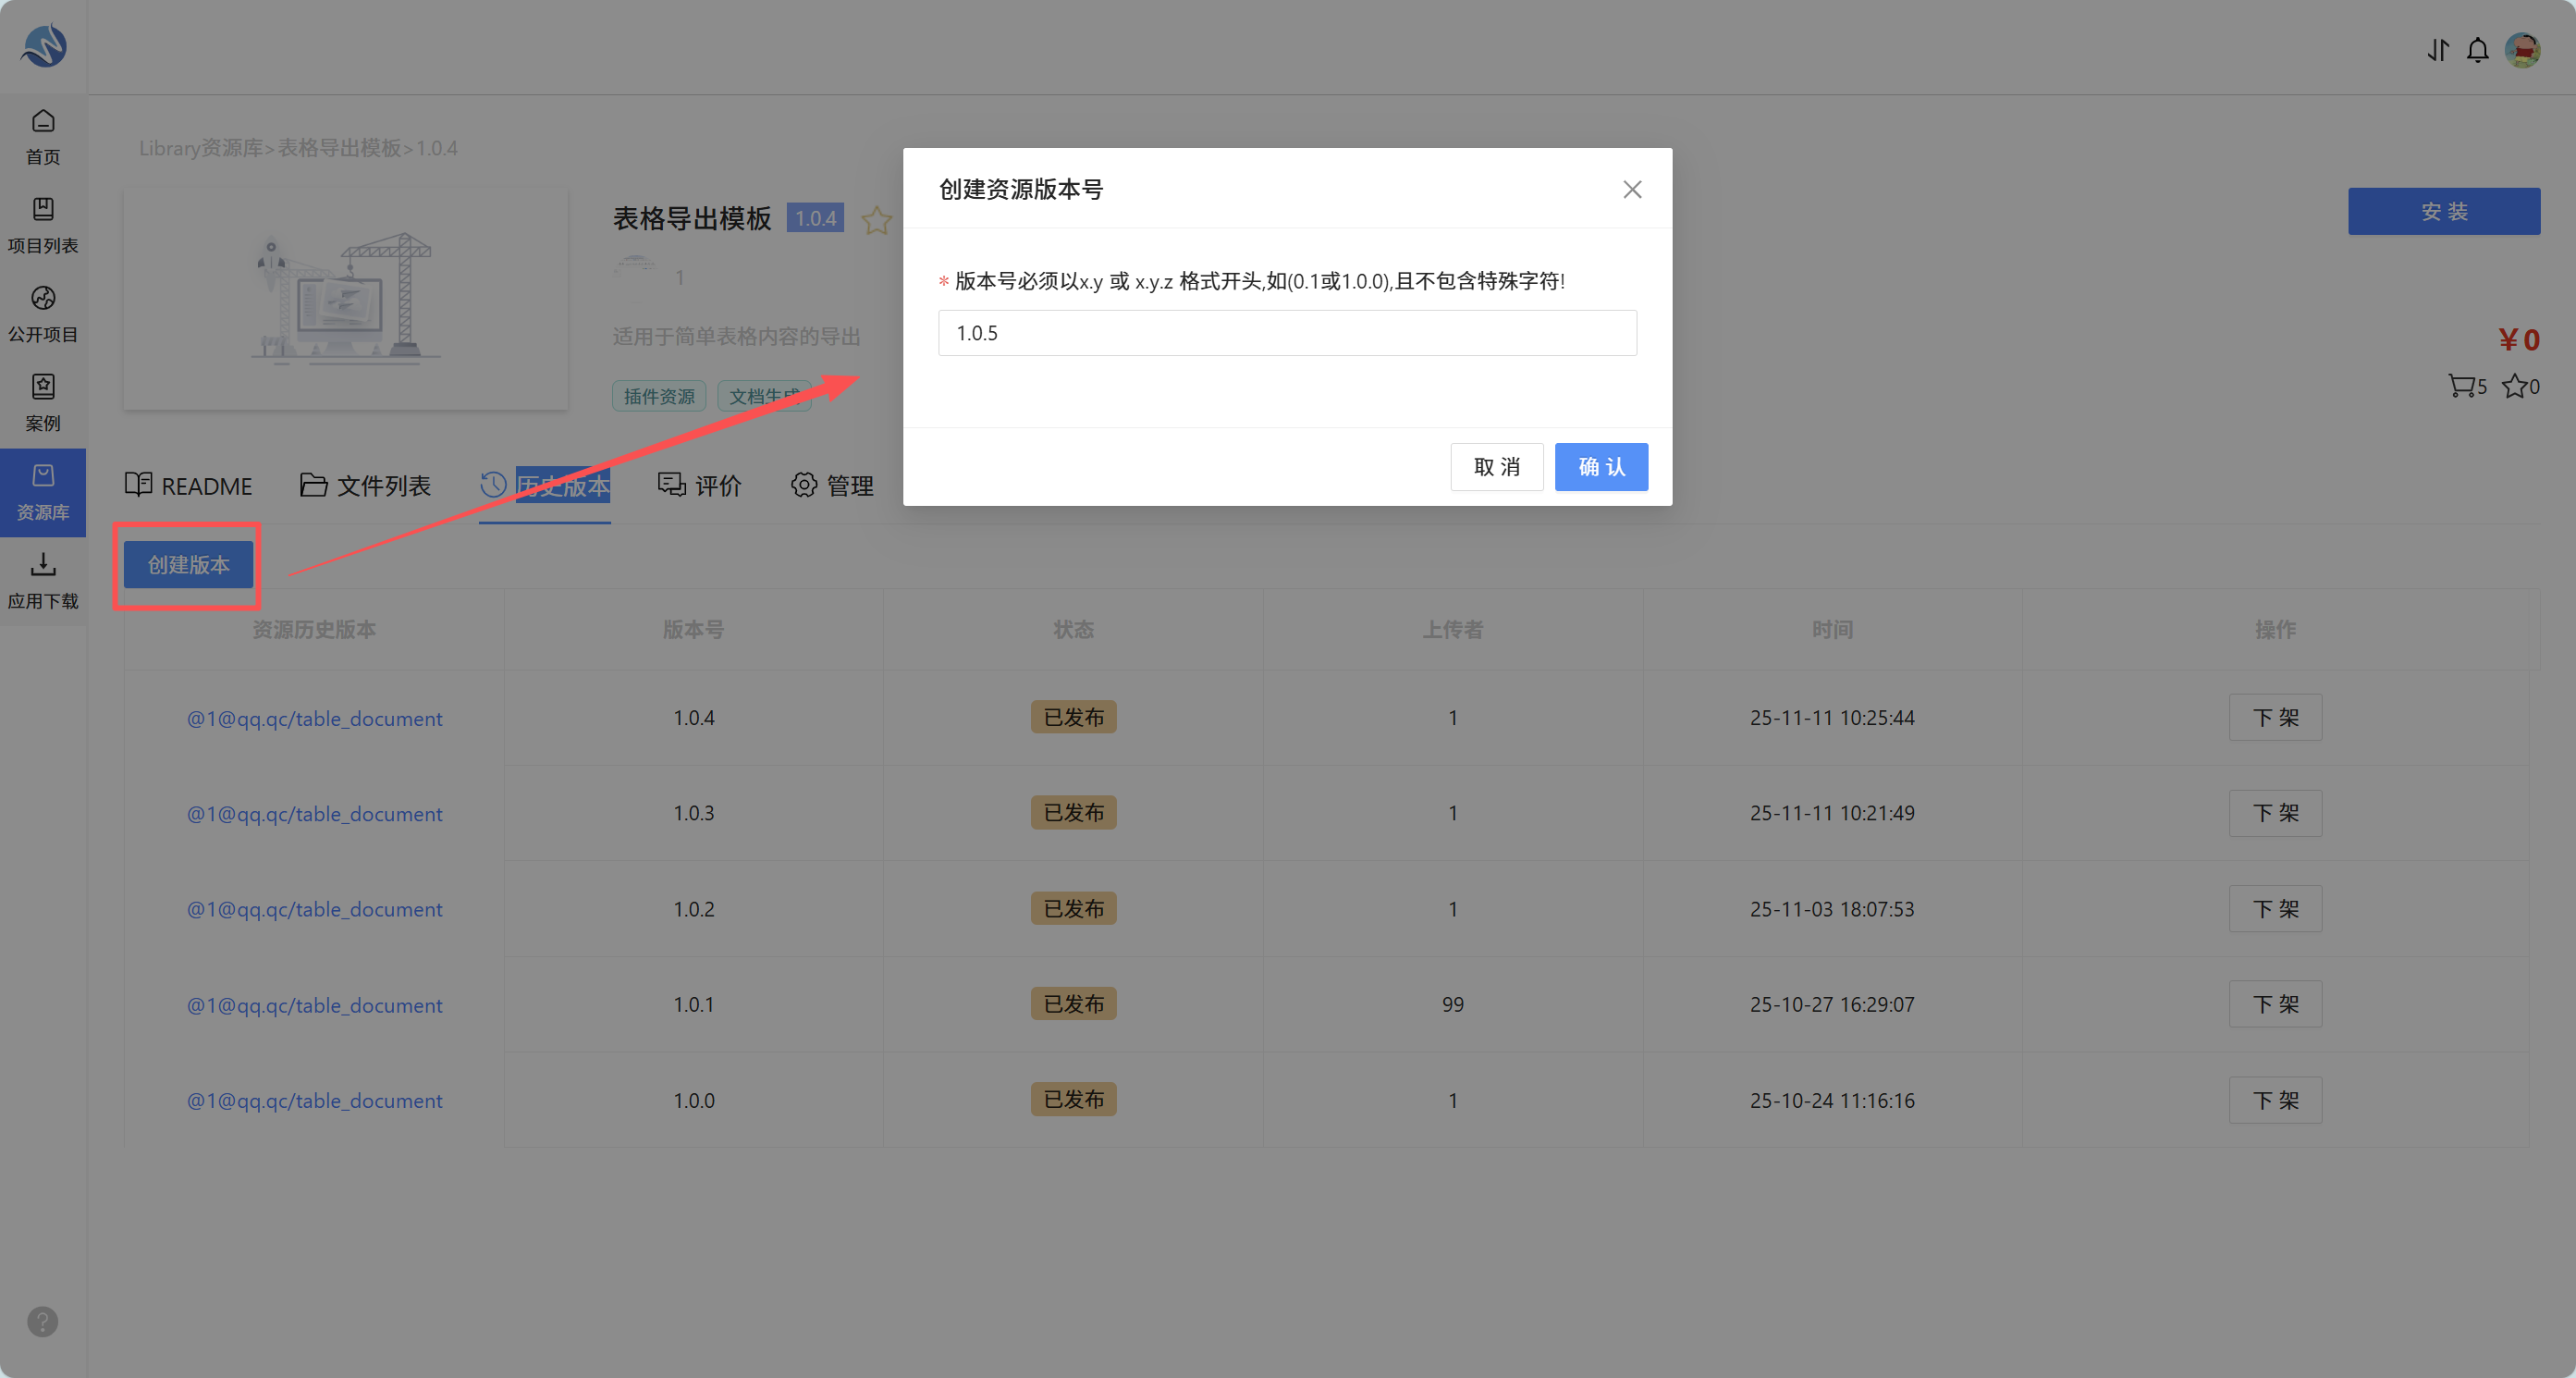Image resolution: width=2576 pixels, height=1378 pixels.
Task: Click 下架 for version 1.0.1
Action: pos(2275,1004)
